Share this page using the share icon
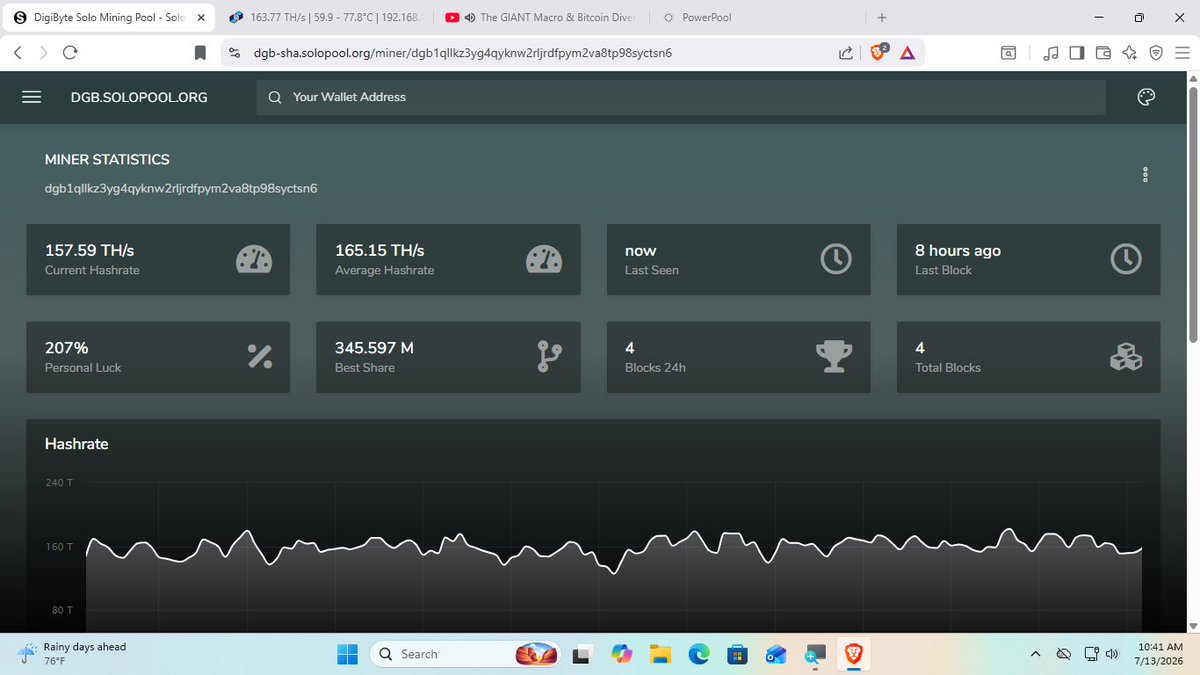The image size is (1200, 675). pos(845,53)
